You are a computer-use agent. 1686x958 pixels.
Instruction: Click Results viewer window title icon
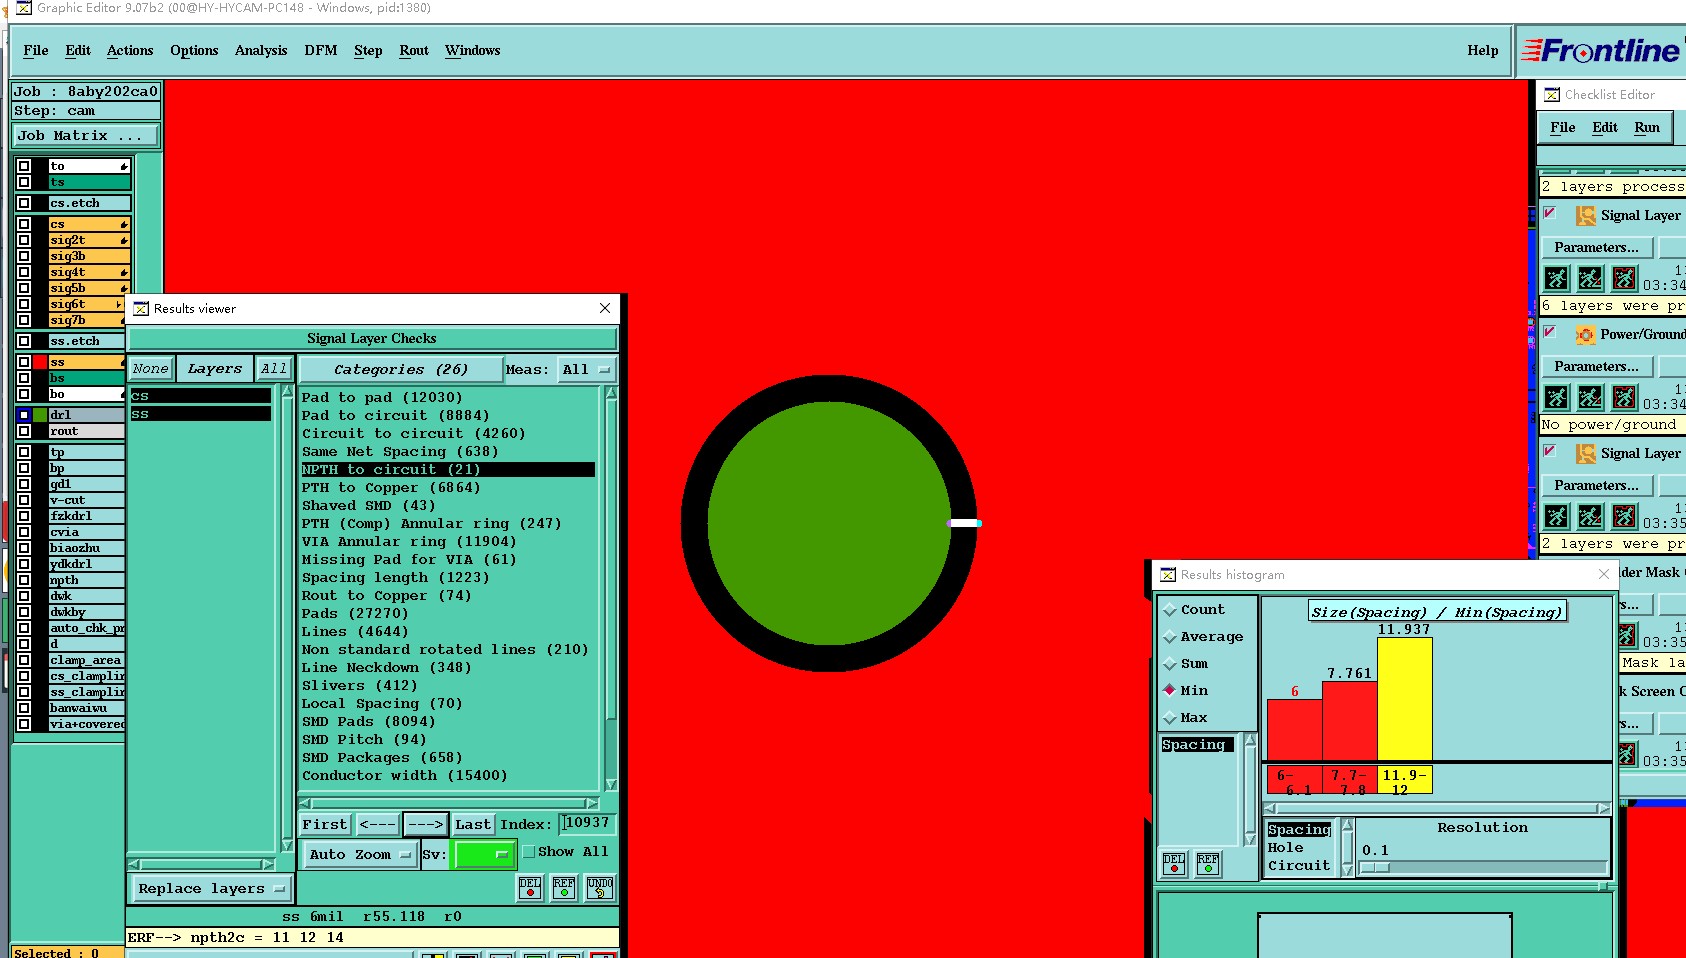point(141,309)
